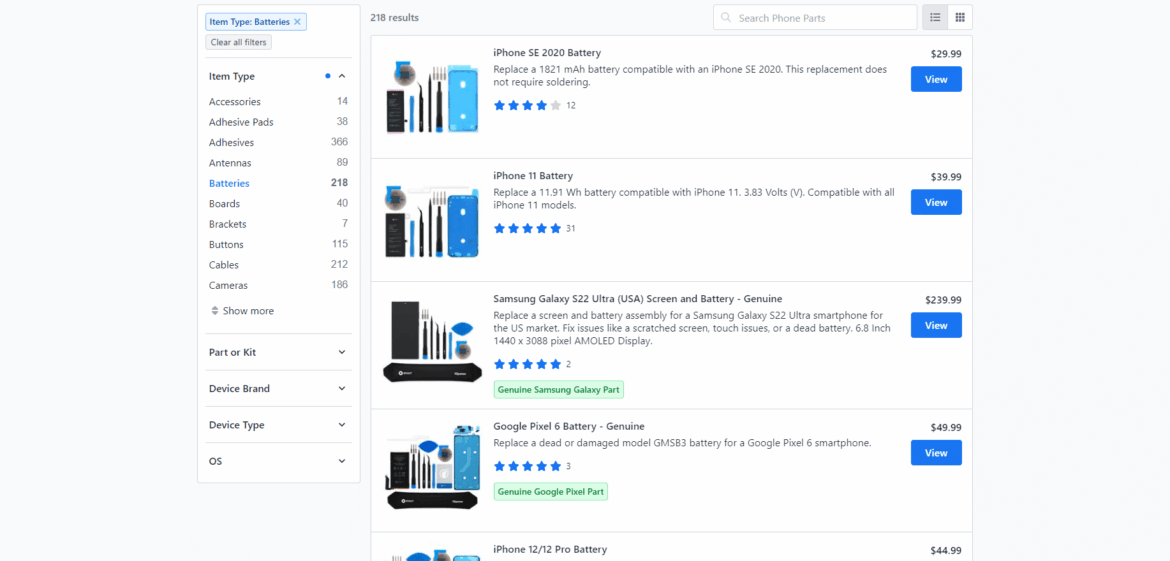Open the Google Pixel 6 Battery title link
The image size is (1170, 561).
(568, 427)
